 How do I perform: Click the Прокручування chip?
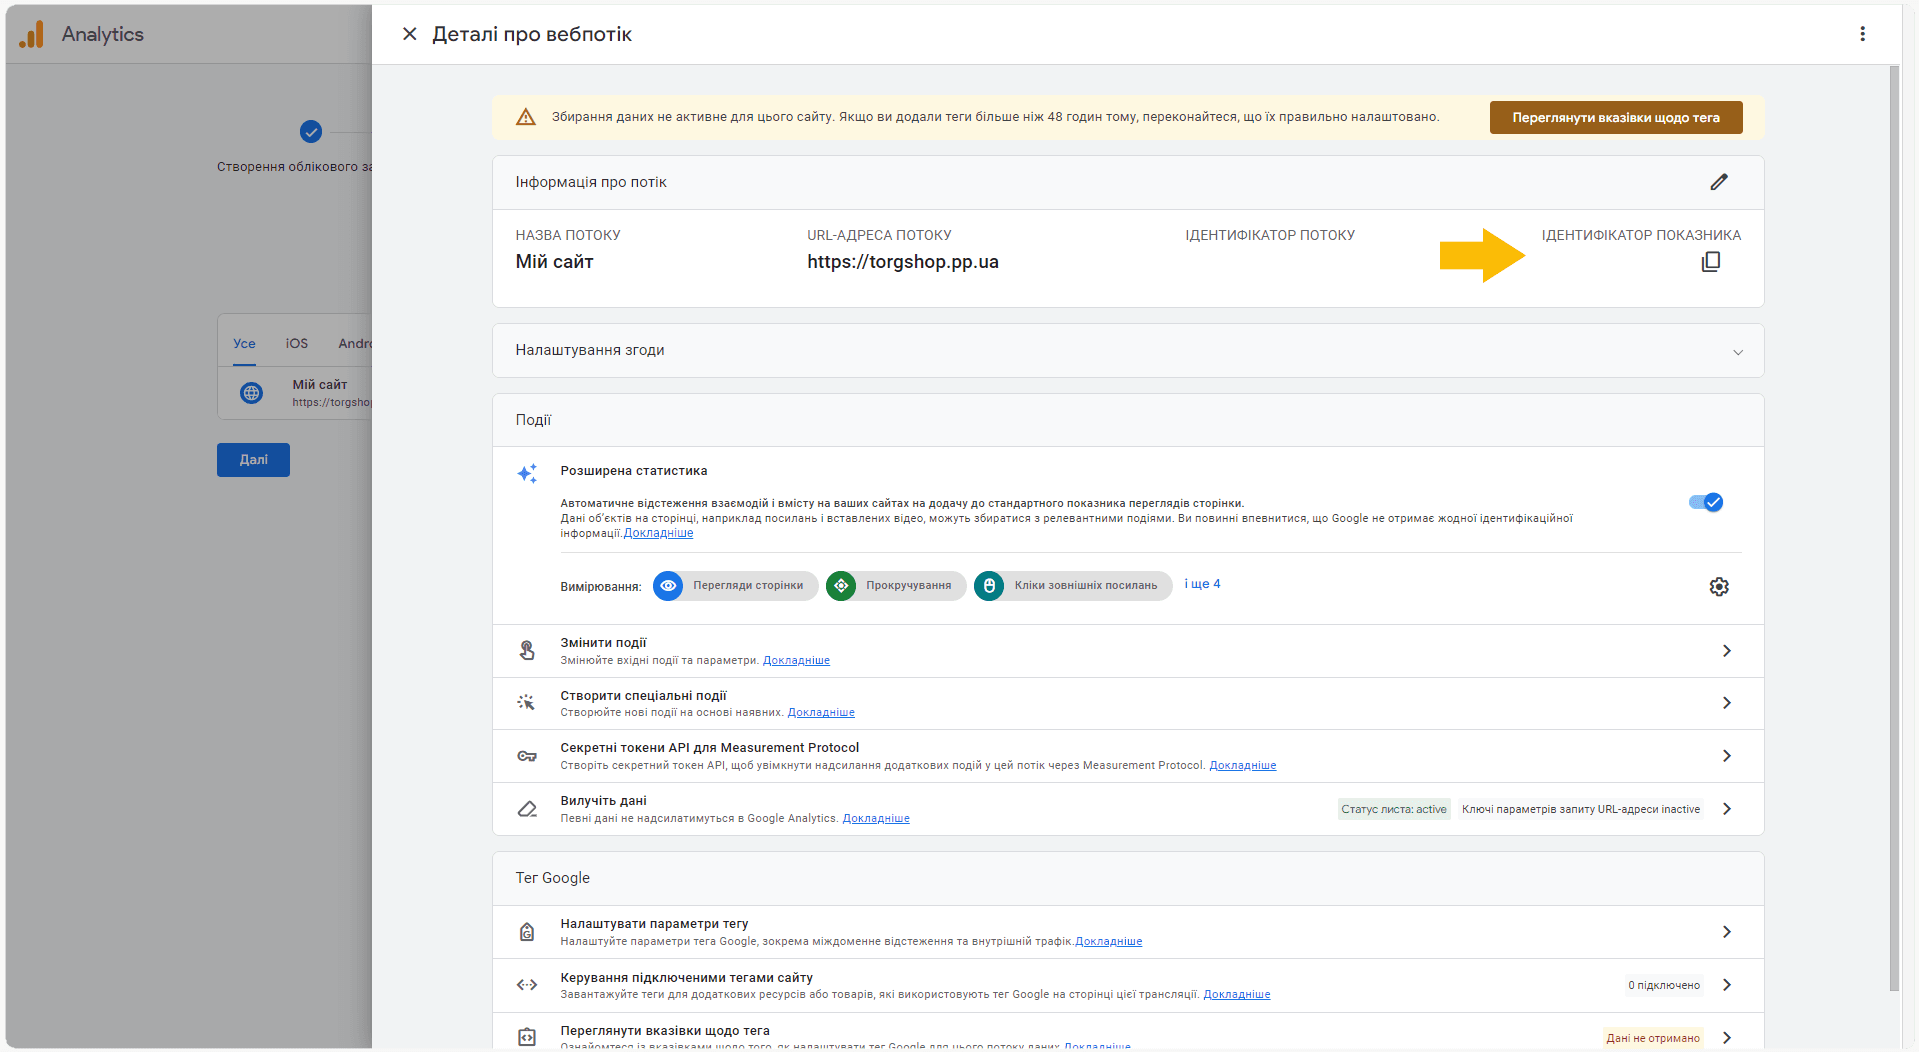896,586
